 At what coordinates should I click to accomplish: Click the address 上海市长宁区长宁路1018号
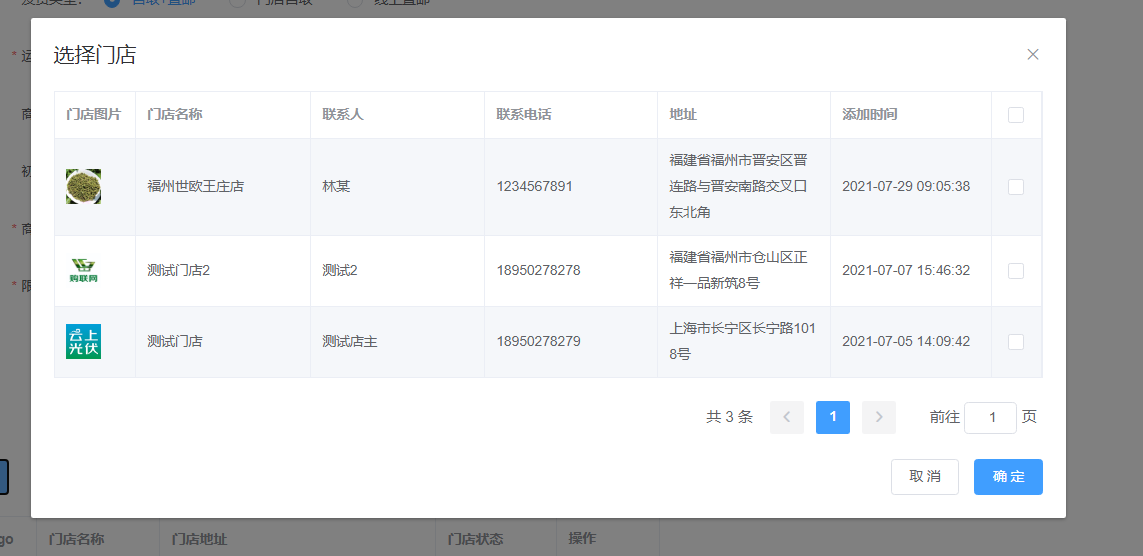743,341
